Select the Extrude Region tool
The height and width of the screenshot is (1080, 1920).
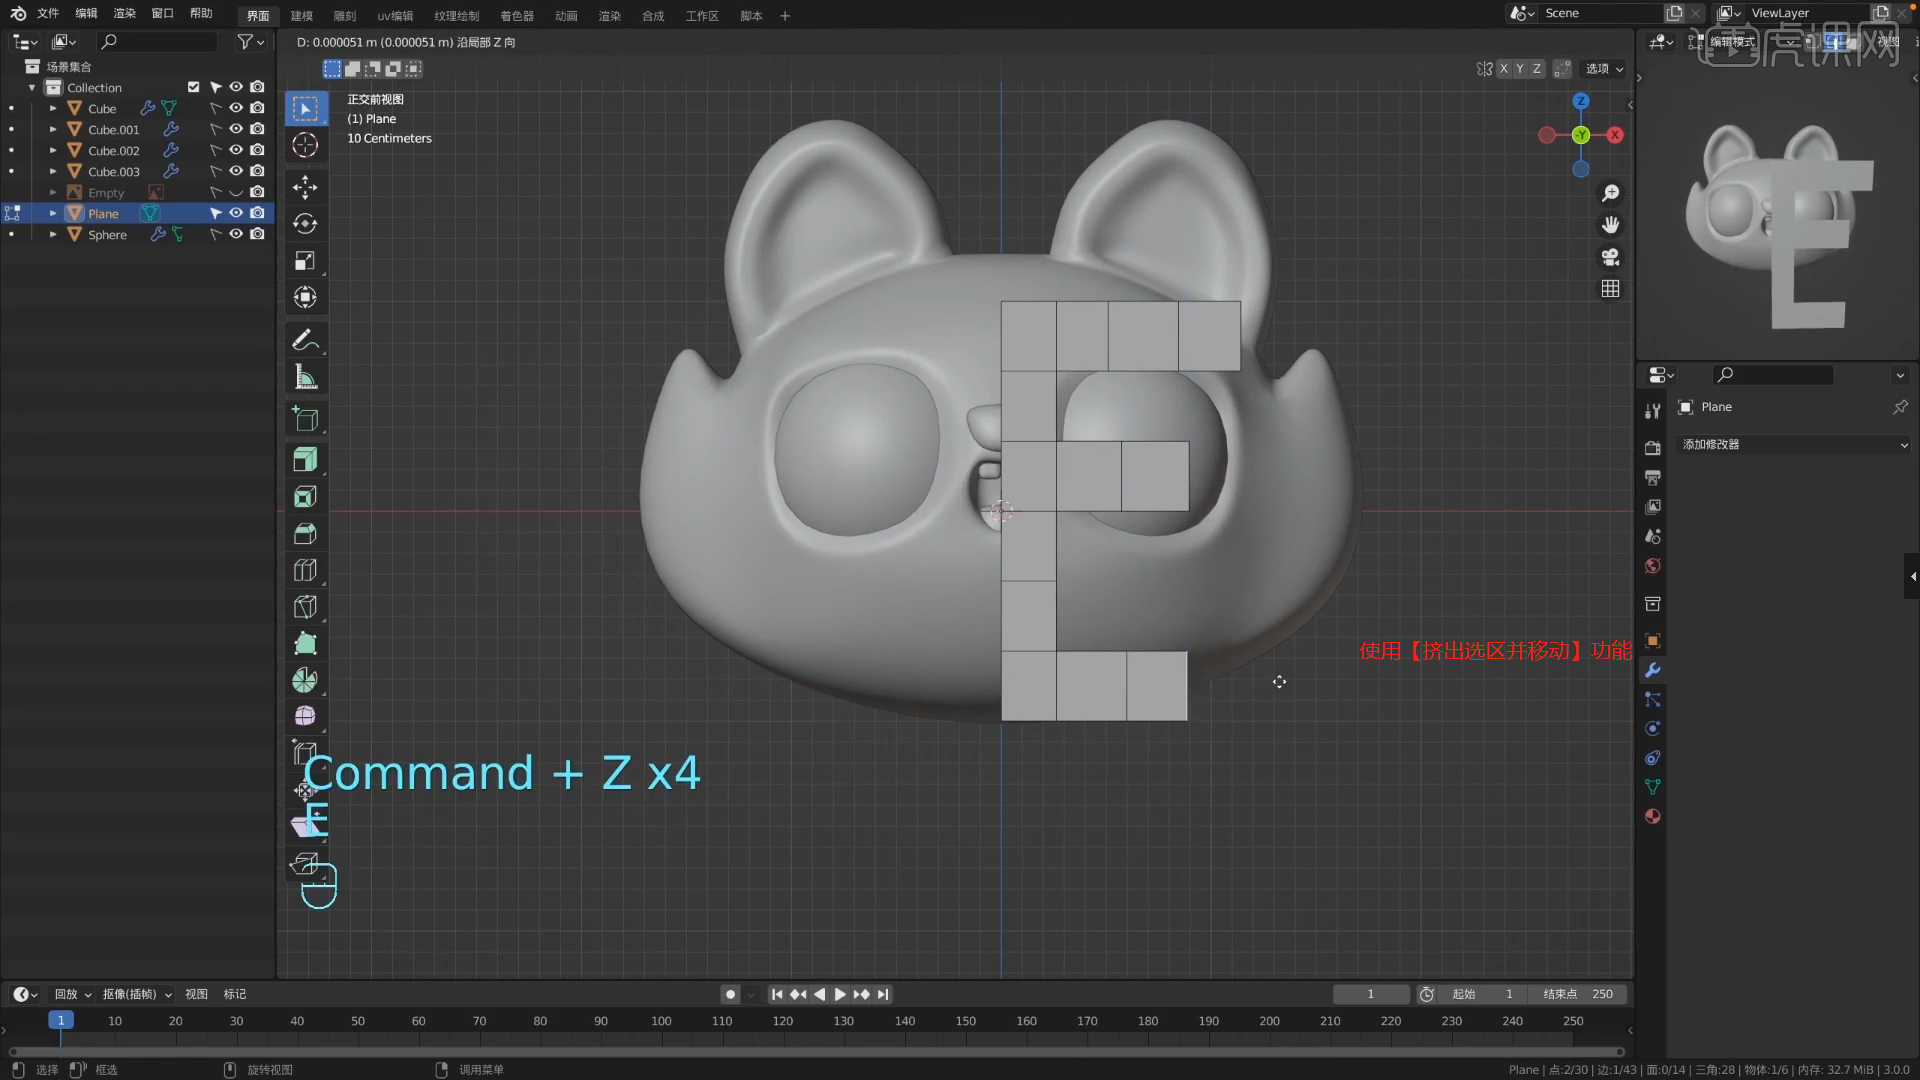pos(305,459)
